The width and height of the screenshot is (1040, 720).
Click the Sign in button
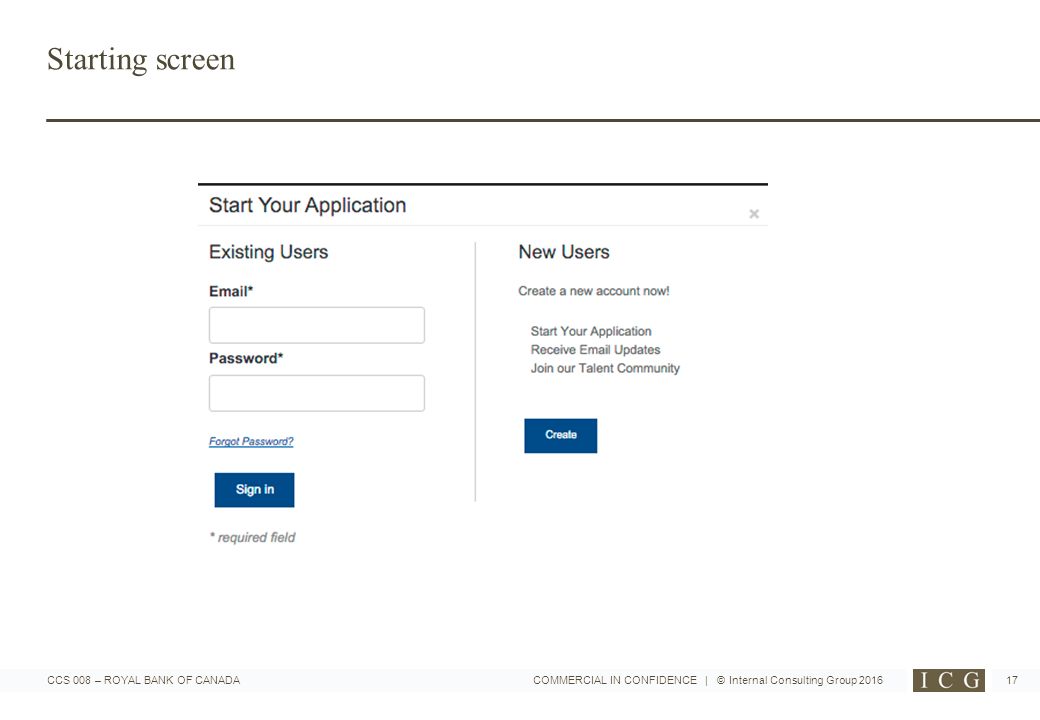(254, 490)
